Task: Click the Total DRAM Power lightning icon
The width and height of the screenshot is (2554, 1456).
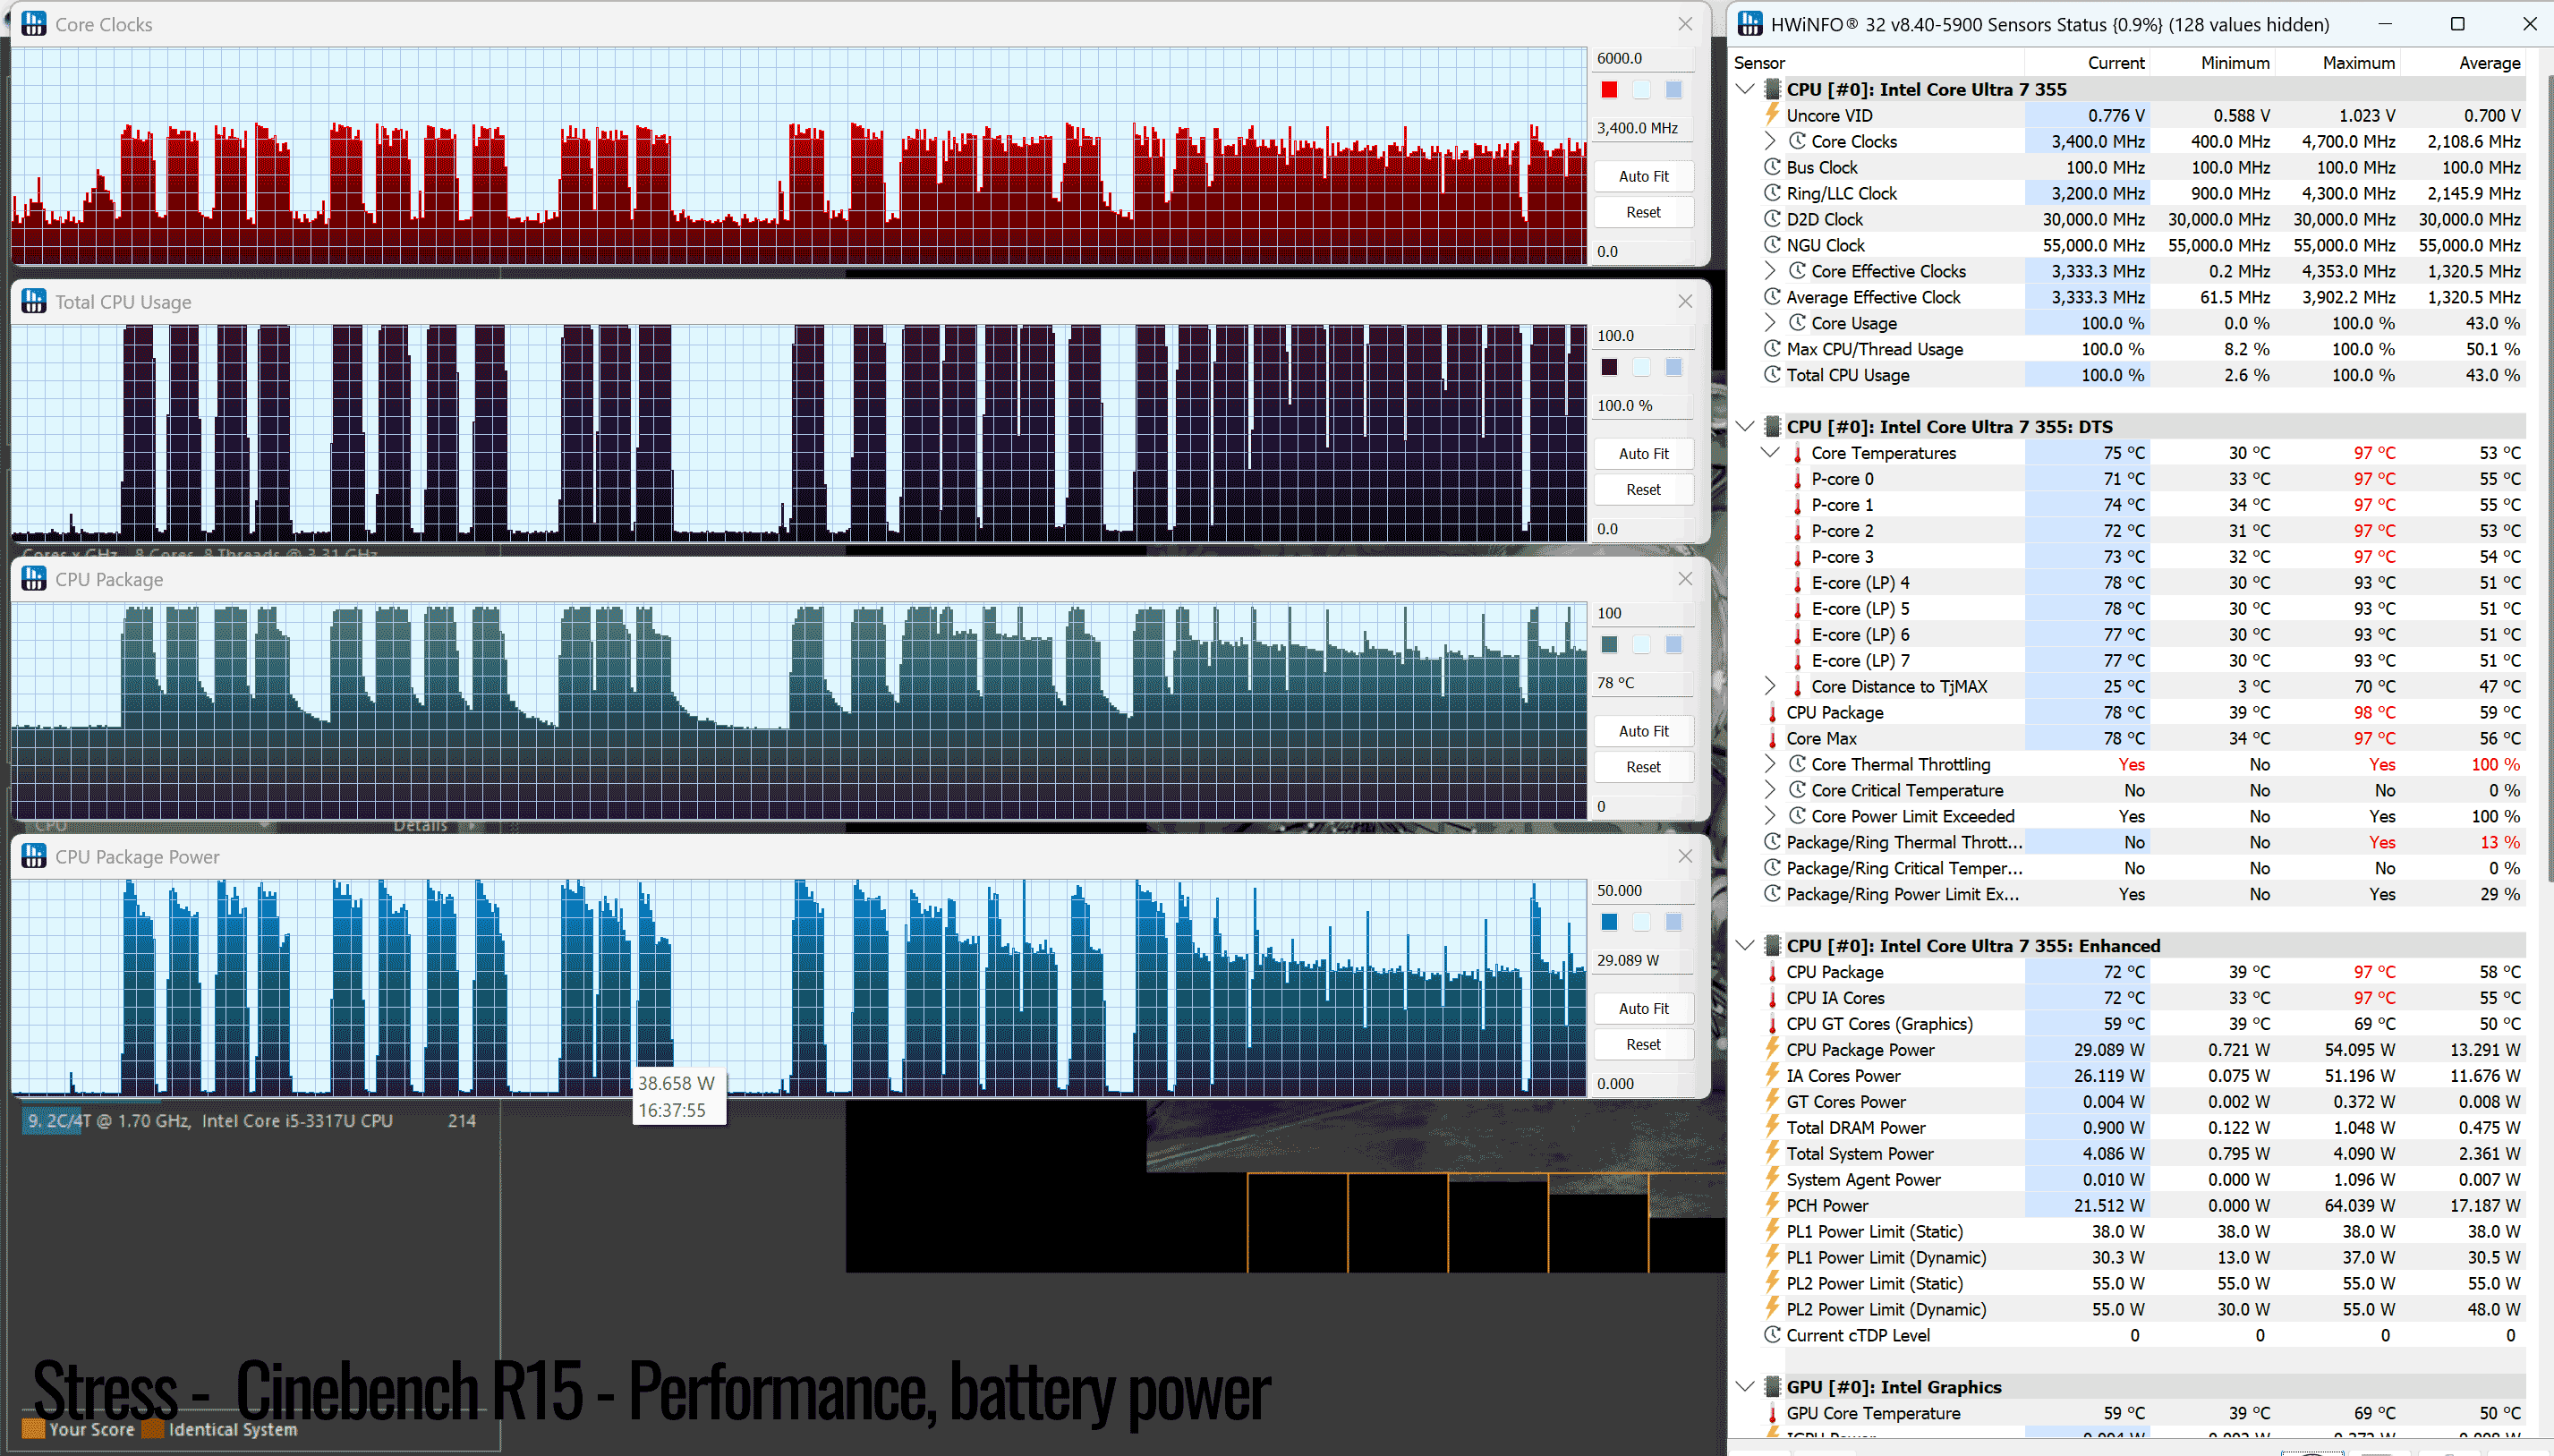Action: point(1772,1128)
